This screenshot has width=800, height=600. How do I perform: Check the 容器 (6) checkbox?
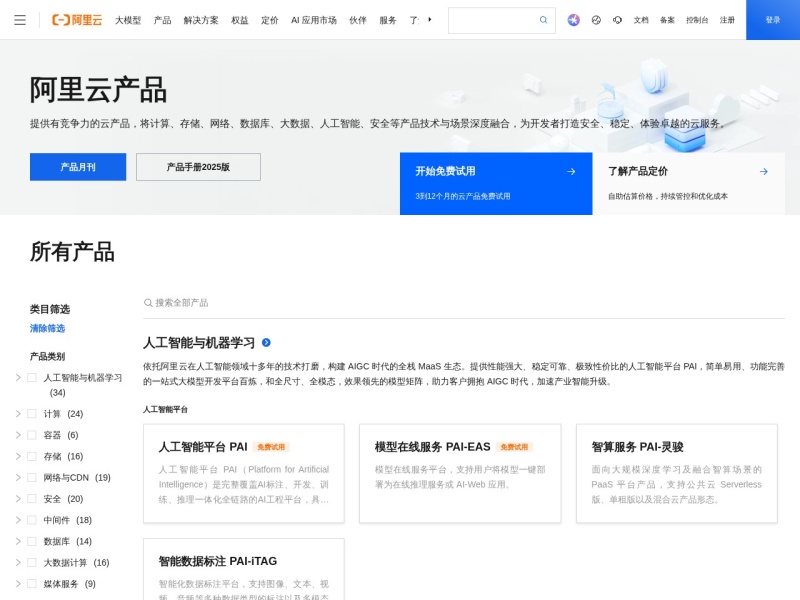32,435
